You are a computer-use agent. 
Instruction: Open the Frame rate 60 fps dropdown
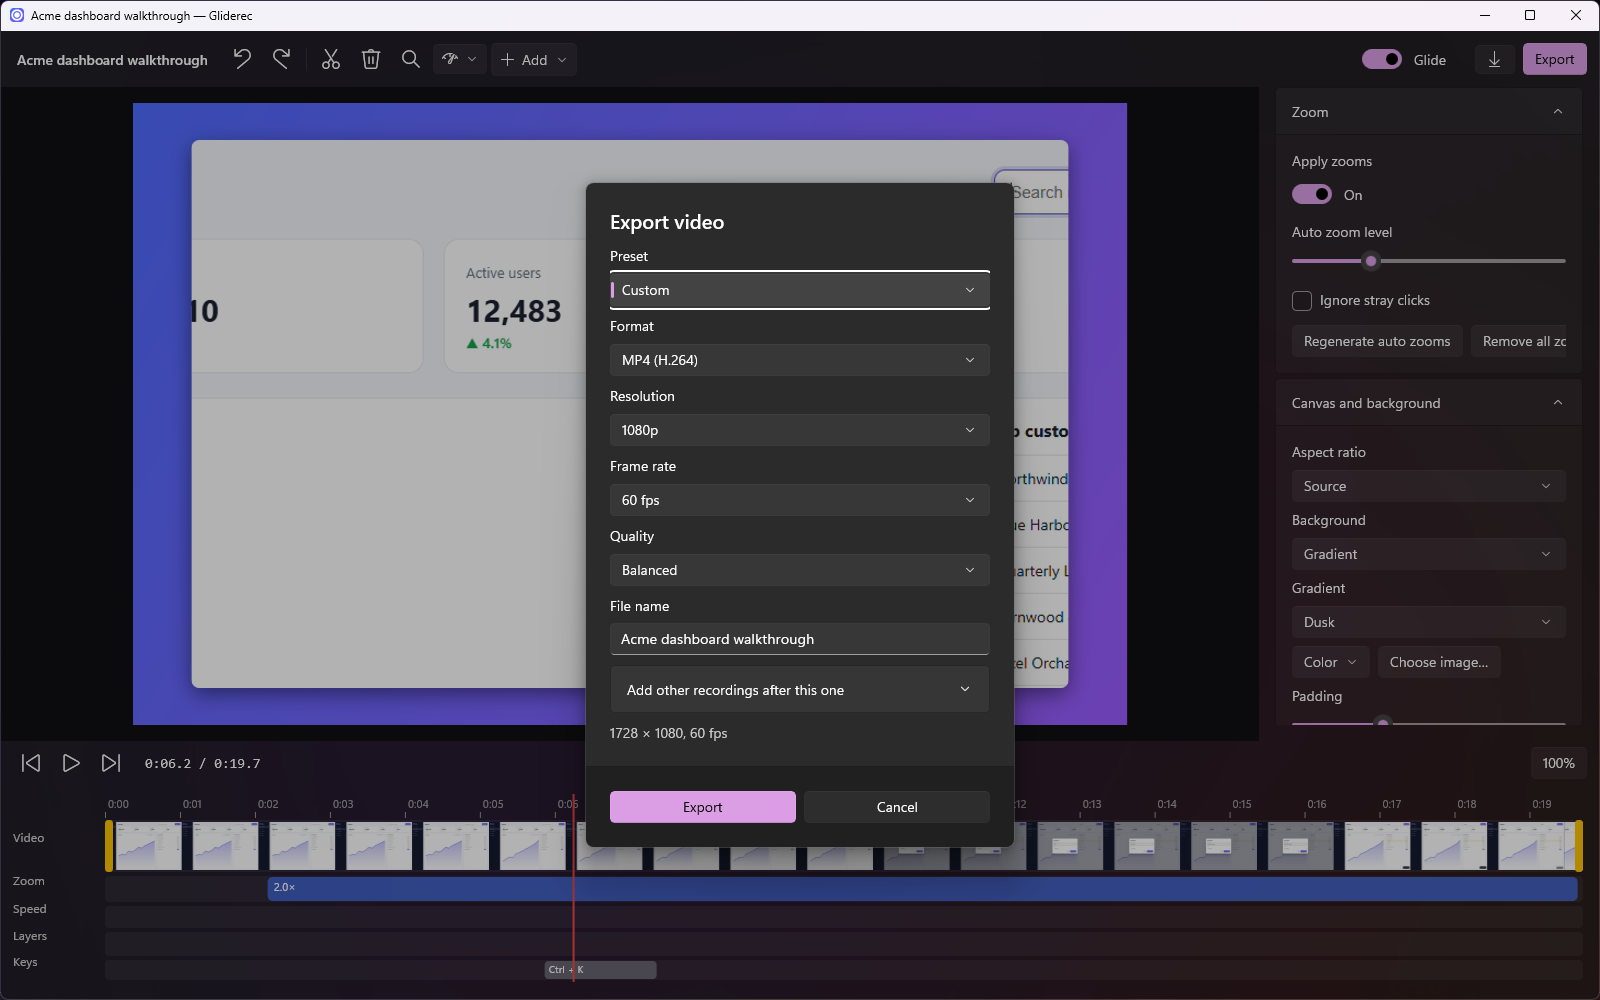799,500
